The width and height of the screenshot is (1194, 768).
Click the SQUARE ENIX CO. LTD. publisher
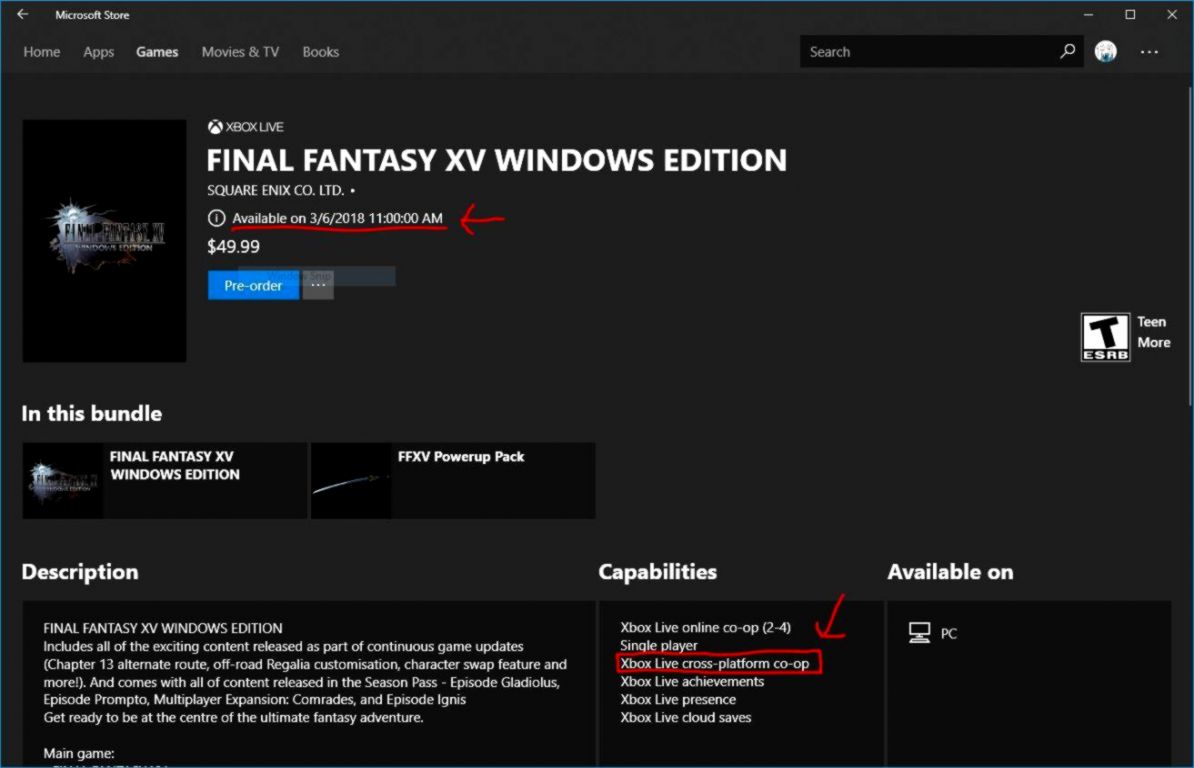point(276,190)
